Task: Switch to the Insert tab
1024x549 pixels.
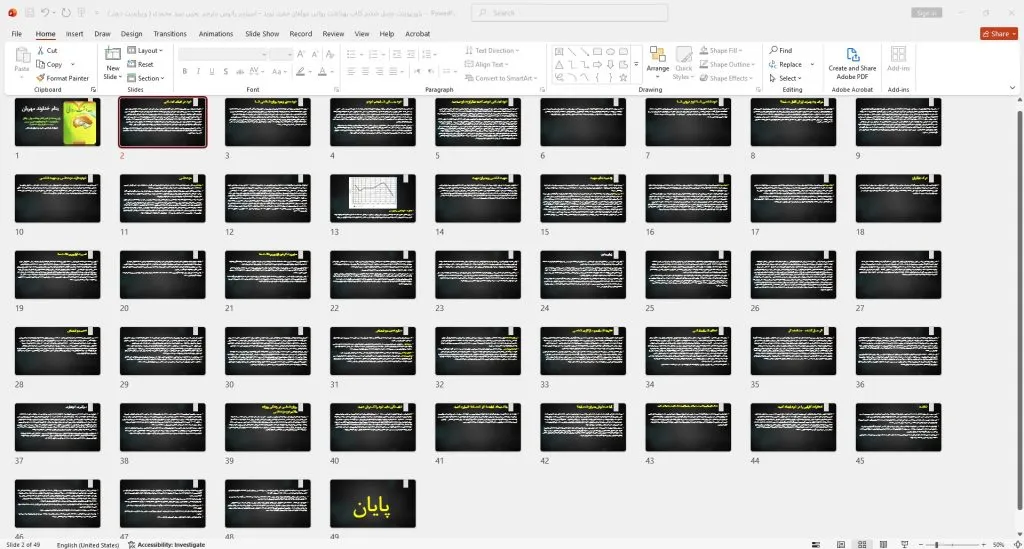Action: pyautogui.click(x=74, y=34)
